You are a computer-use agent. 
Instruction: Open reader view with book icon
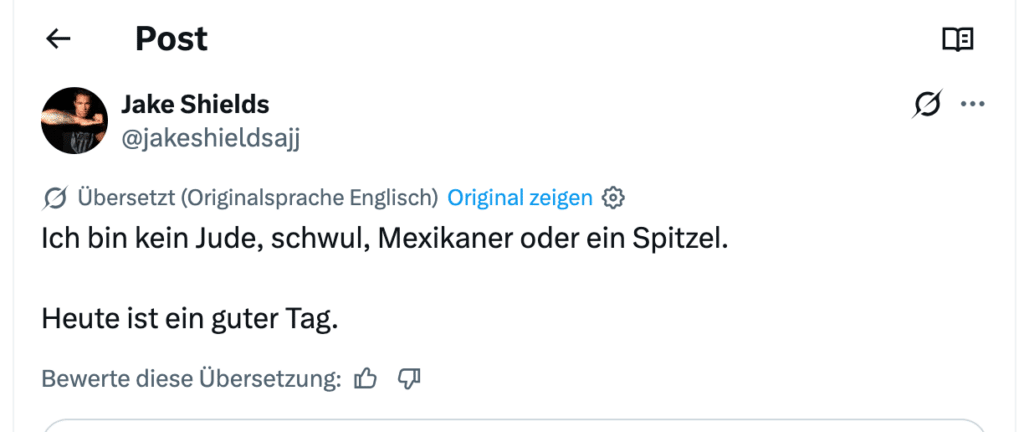pos(958,39)
